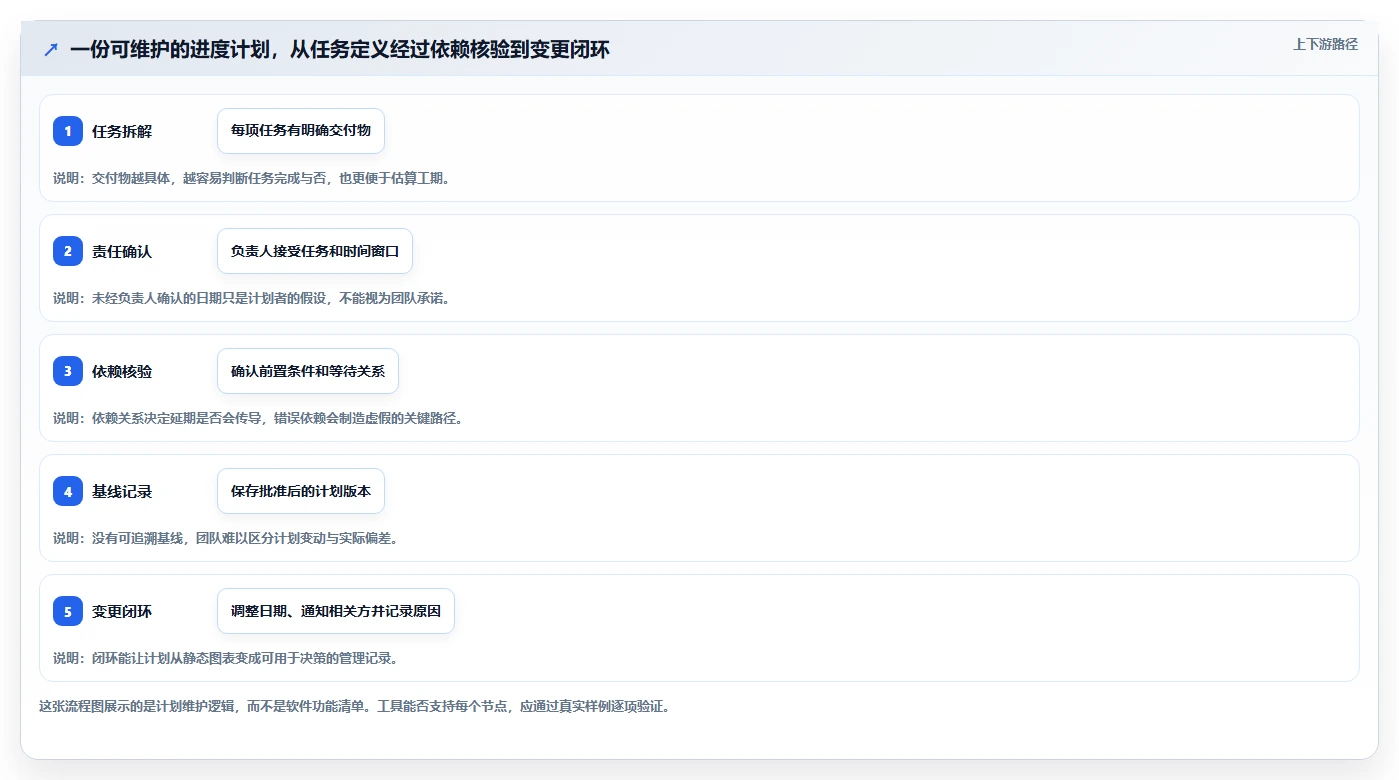Click the 上下游路径 label
The height and width of the screenshot is (780, 1399).
1325,44
